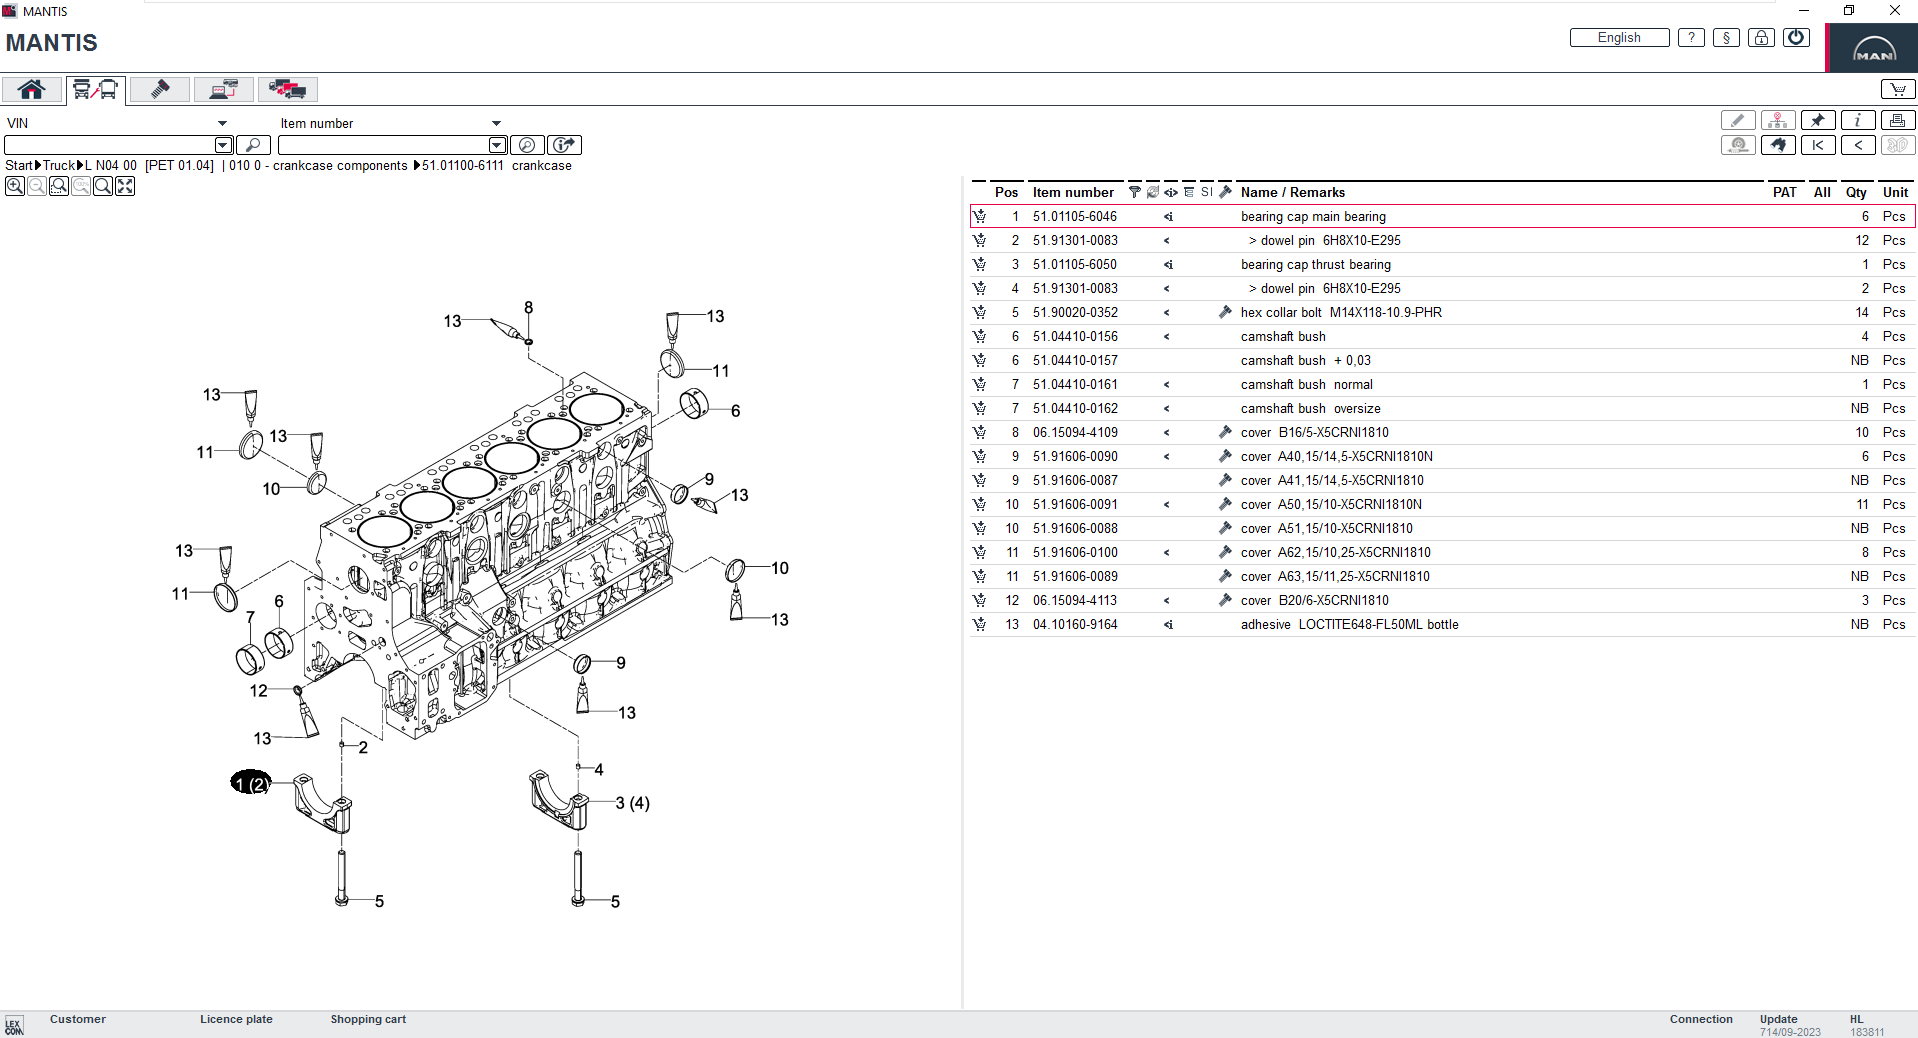Open the shopping cart icon at top right
Screen dimensions: 1918x1038
[1897, 90]
